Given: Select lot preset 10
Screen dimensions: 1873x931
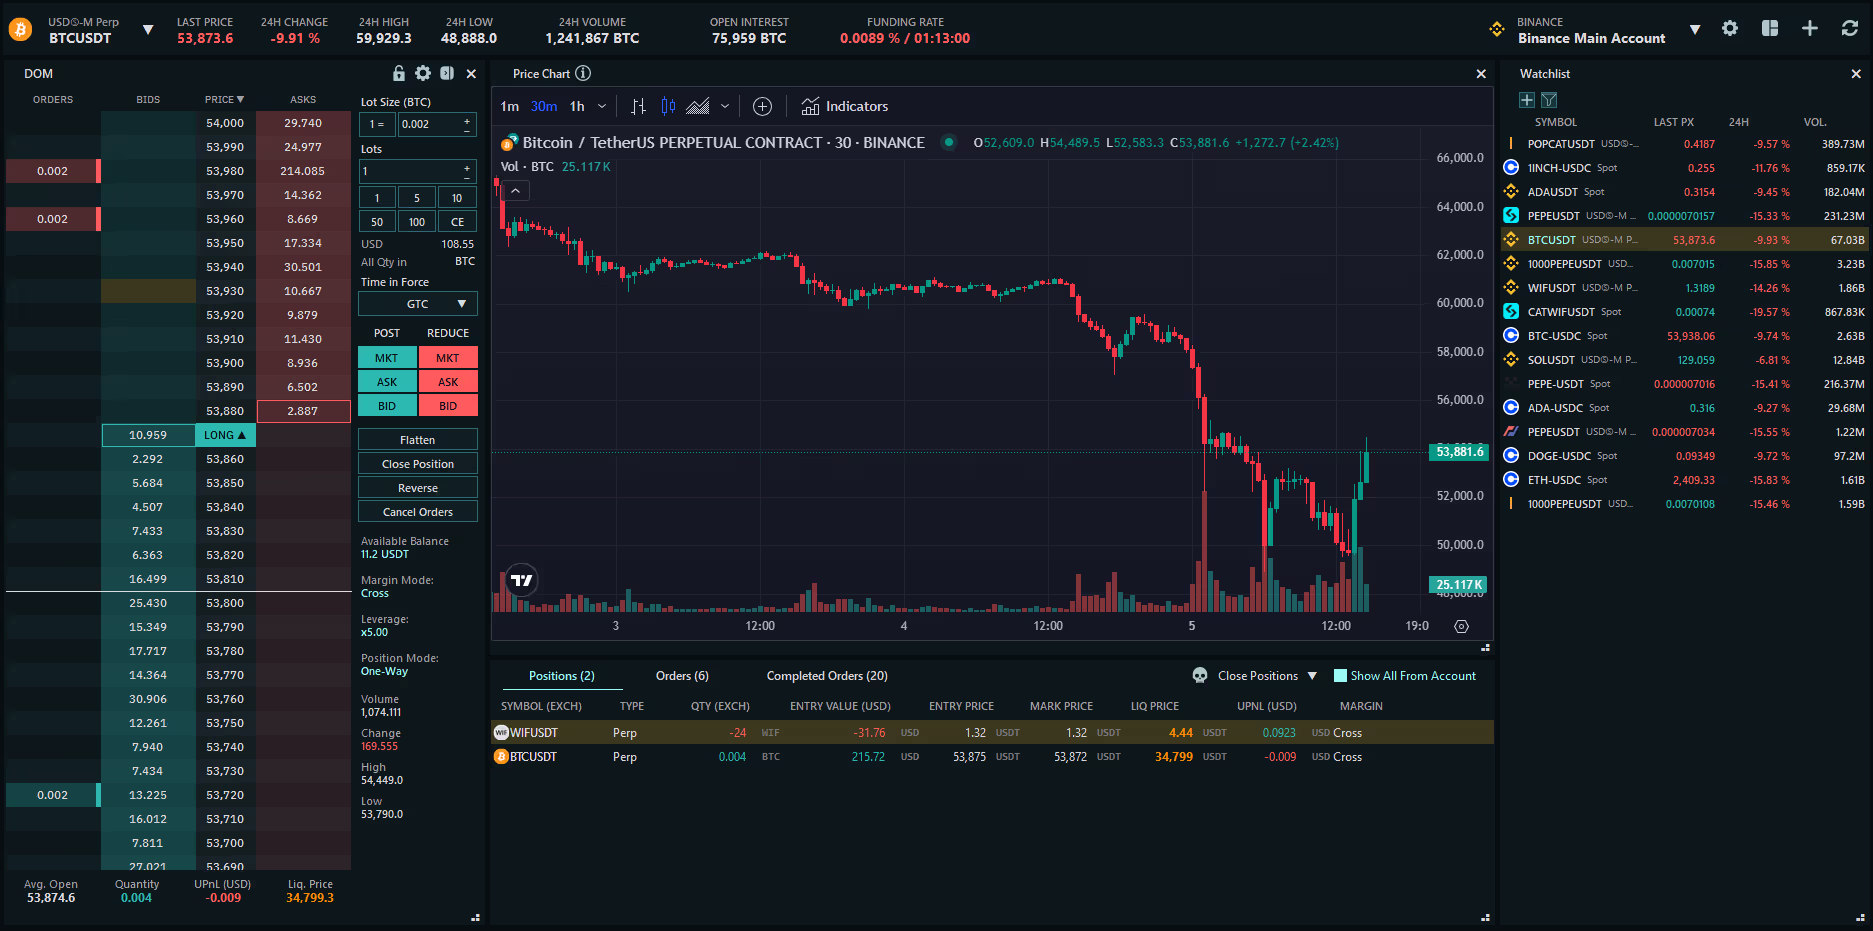Looking at the screenshot, I should point(457,198).
